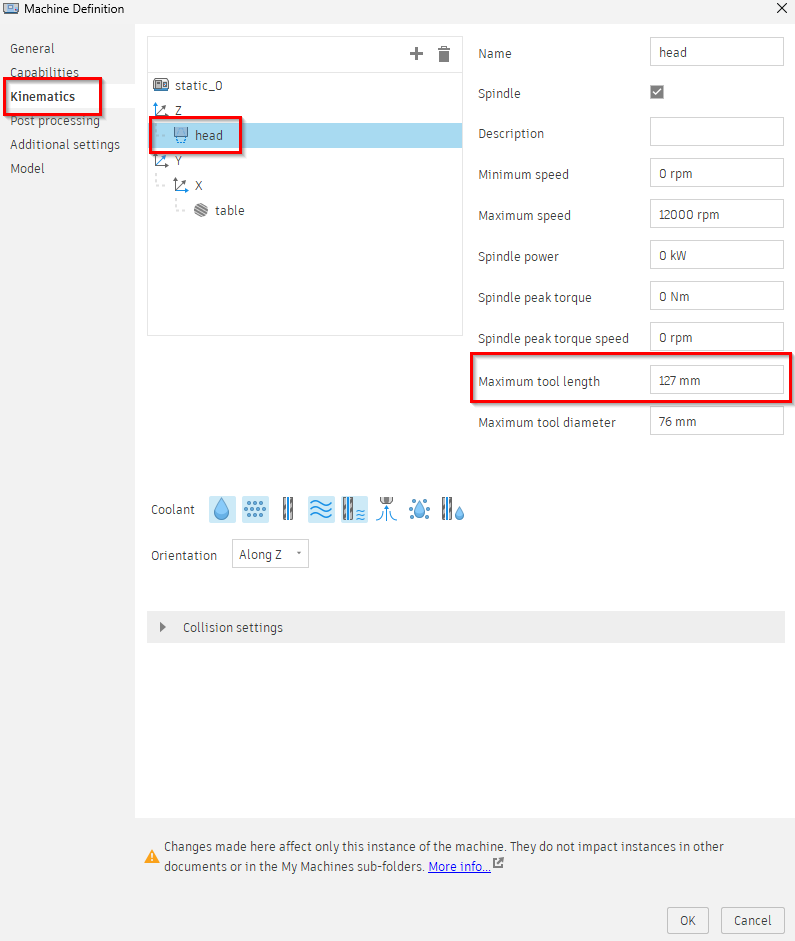Viewport: 795px width, 941px height.
Task: Toggle Mist coolant dotted icon
Action: 255,510
